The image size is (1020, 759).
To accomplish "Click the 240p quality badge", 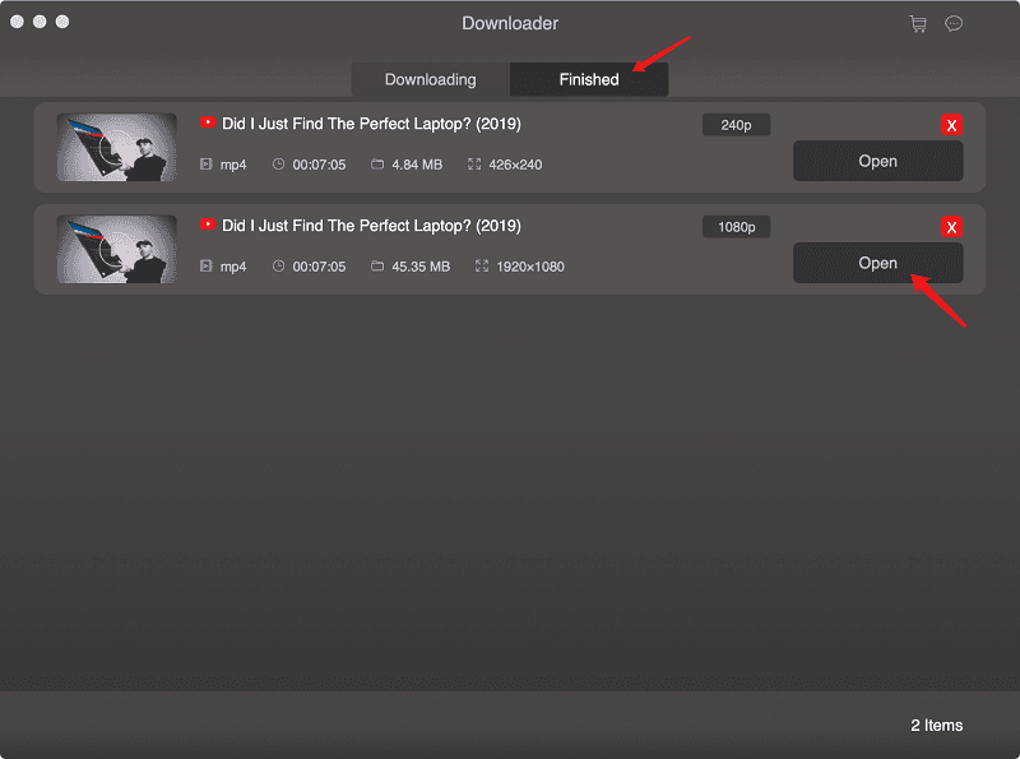I will (736, 125).
